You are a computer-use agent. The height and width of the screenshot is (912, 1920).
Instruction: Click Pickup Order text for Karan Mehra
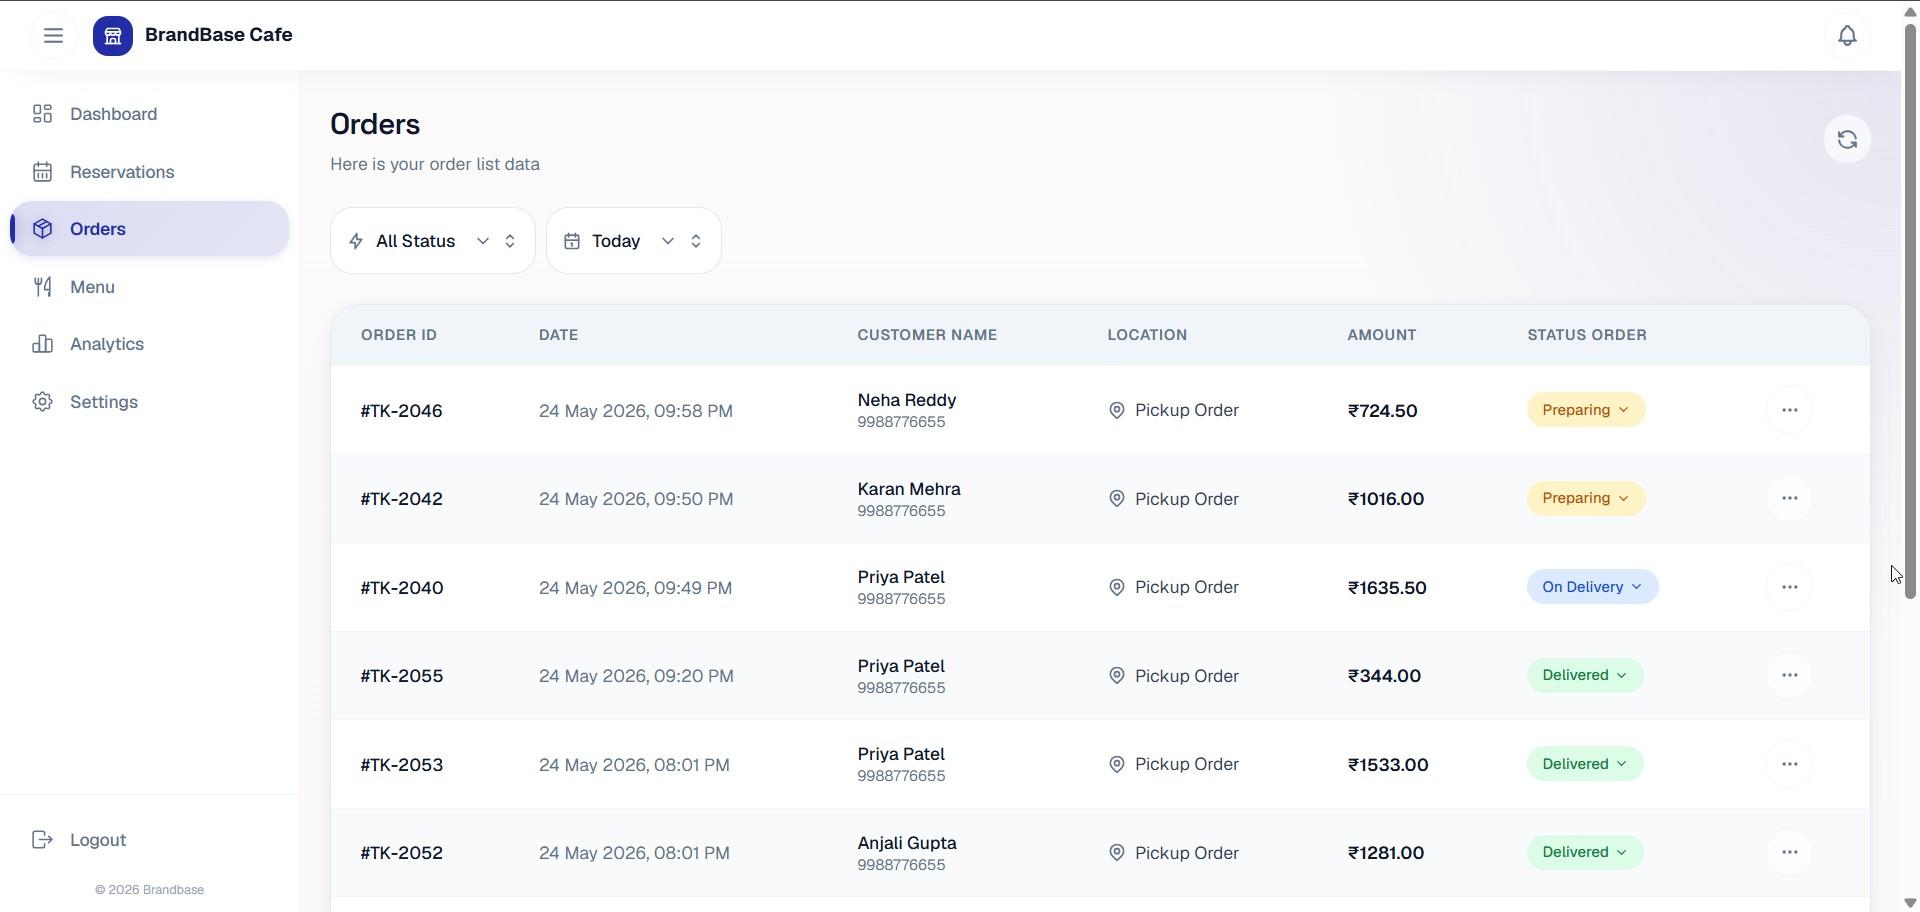pos(1187,499)
